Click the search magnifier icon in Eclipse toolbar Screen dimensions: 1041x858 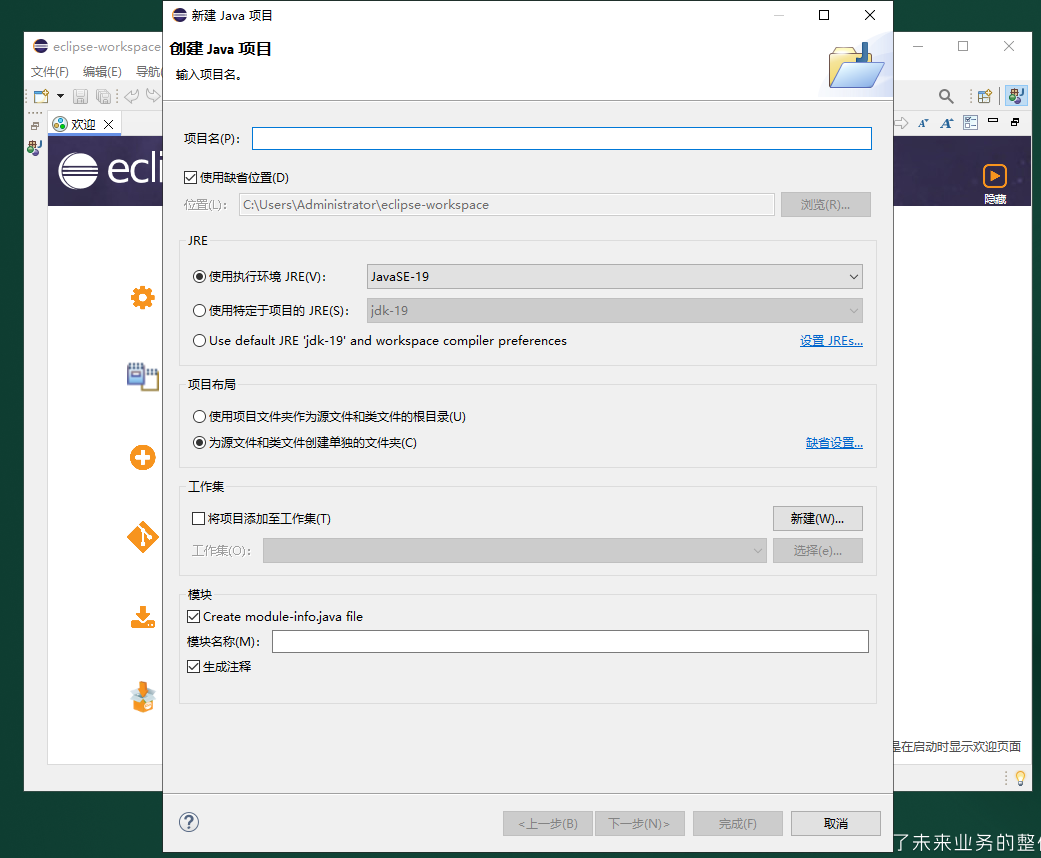[946, 96]
